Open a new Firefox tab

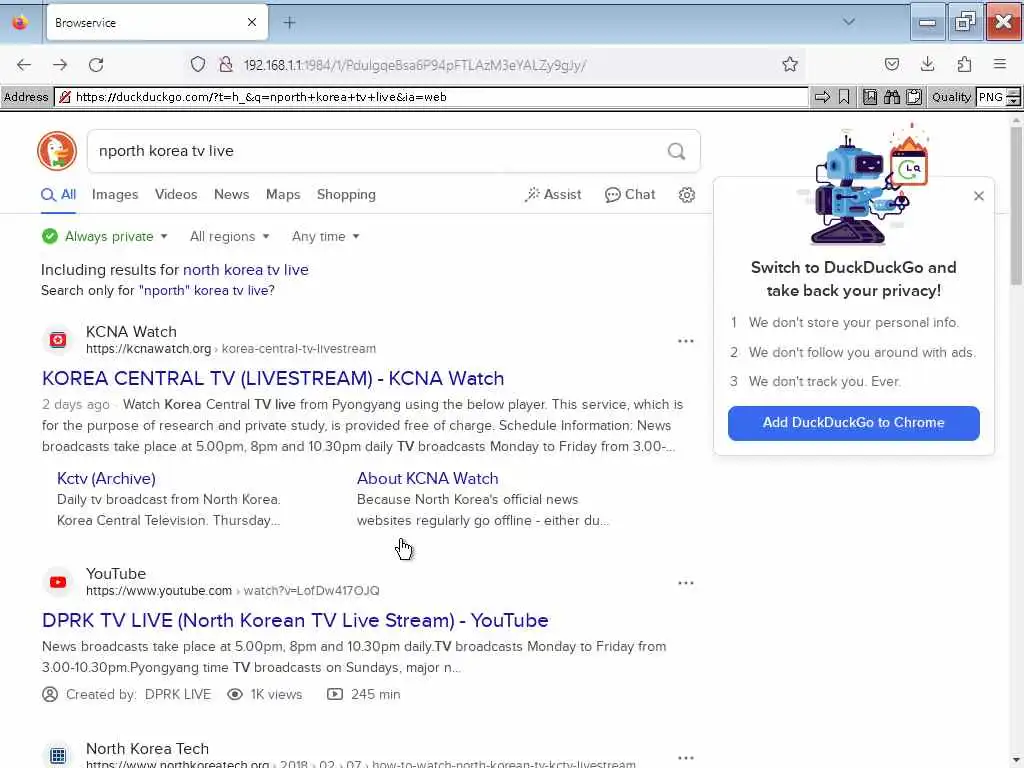(289, 23)
